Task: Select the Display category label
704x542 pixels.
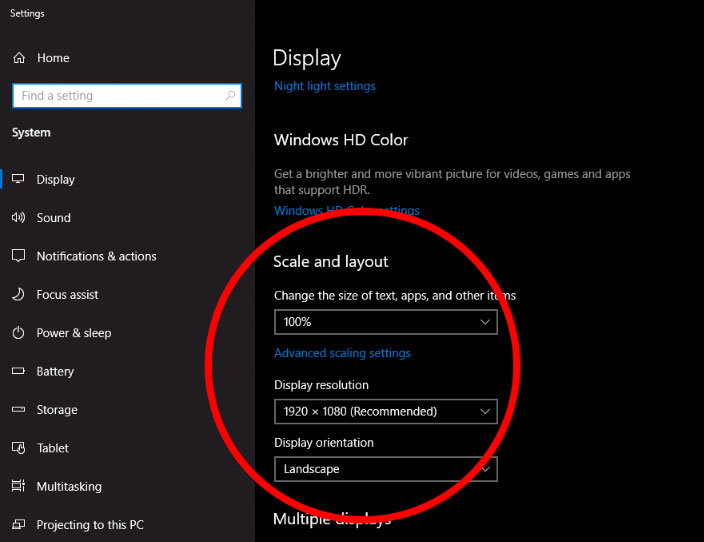Action: pos(56,180)
